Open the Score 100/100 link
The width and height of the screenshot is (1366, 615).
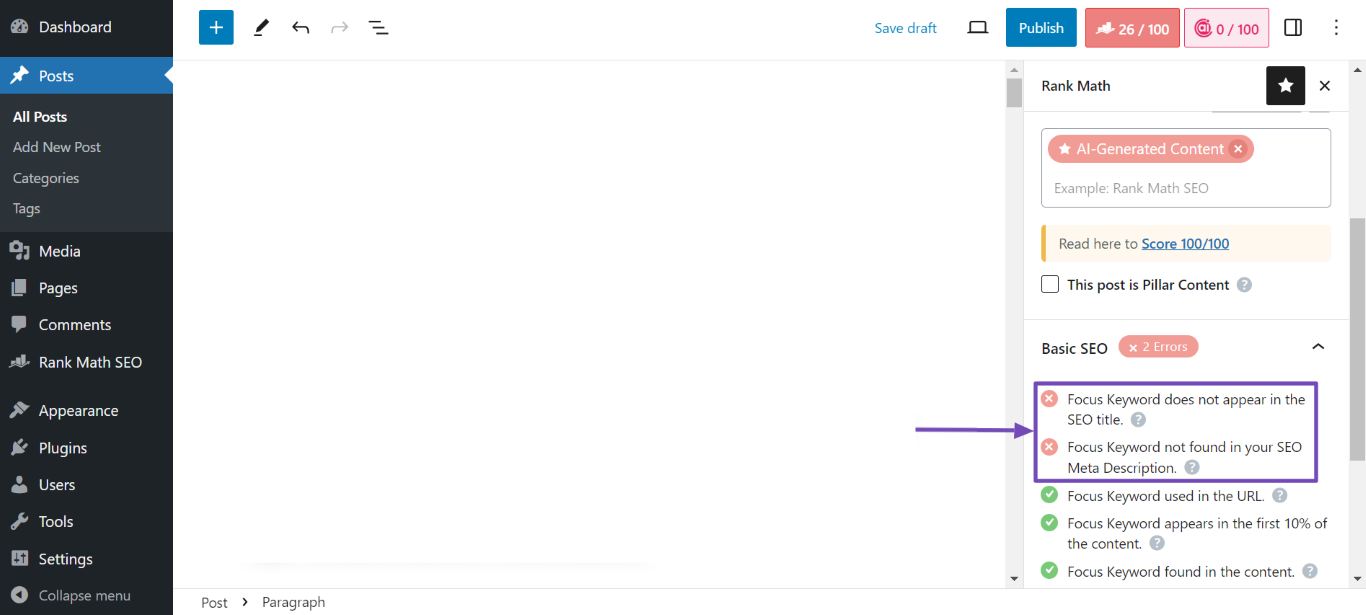point(1185,244)
